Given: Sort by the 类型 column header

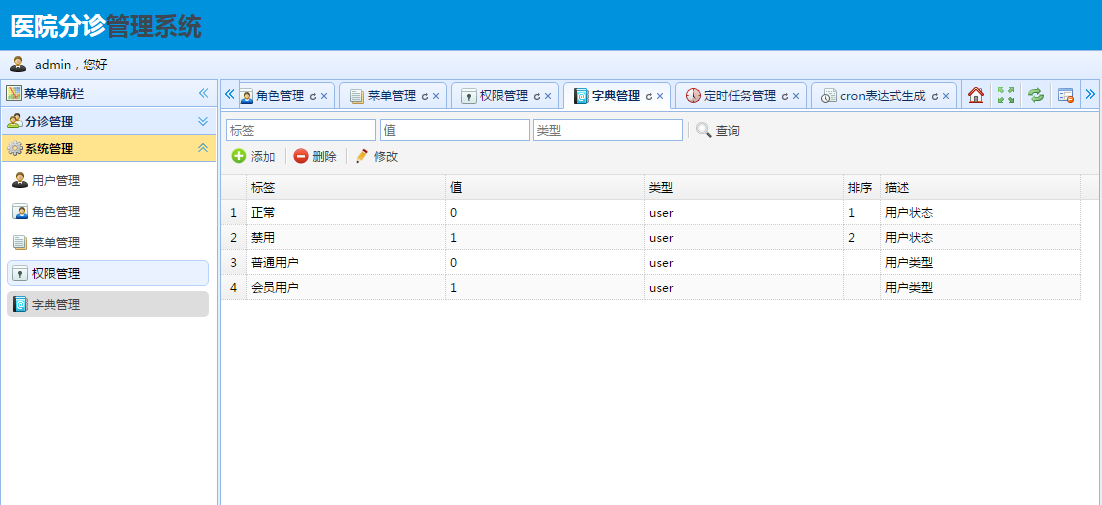Looking at the screenshot, I should (x=744, y=188).
